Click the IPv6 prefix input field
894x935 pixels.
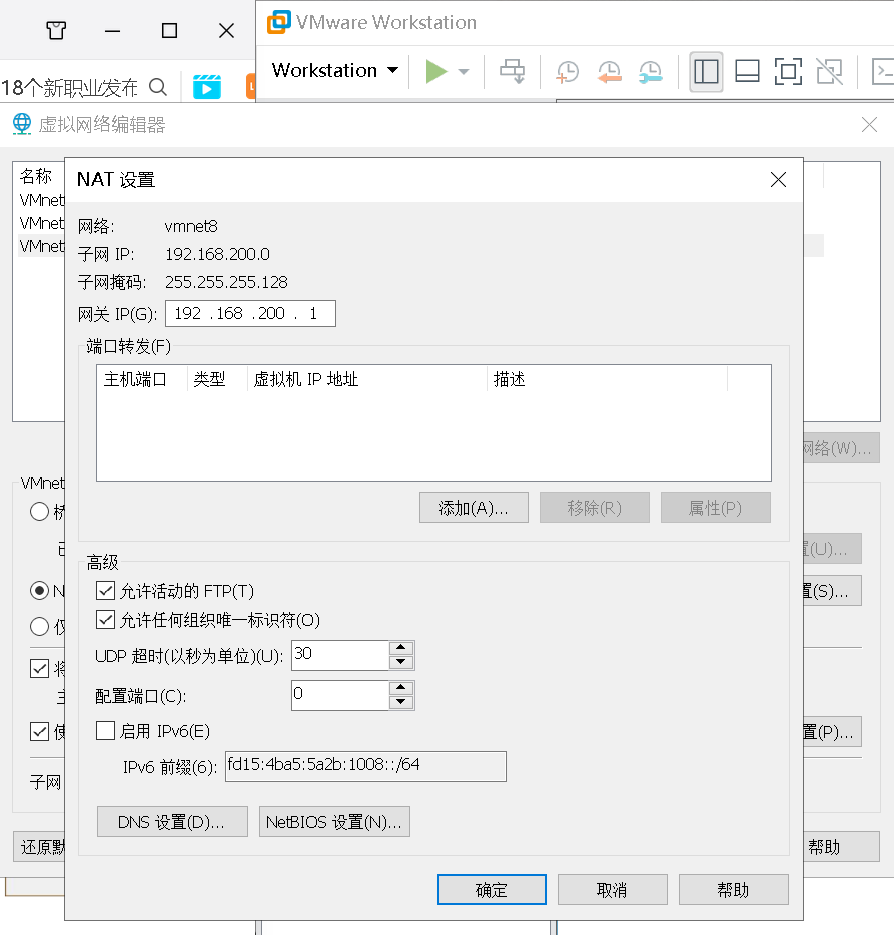tap(366, 766)
